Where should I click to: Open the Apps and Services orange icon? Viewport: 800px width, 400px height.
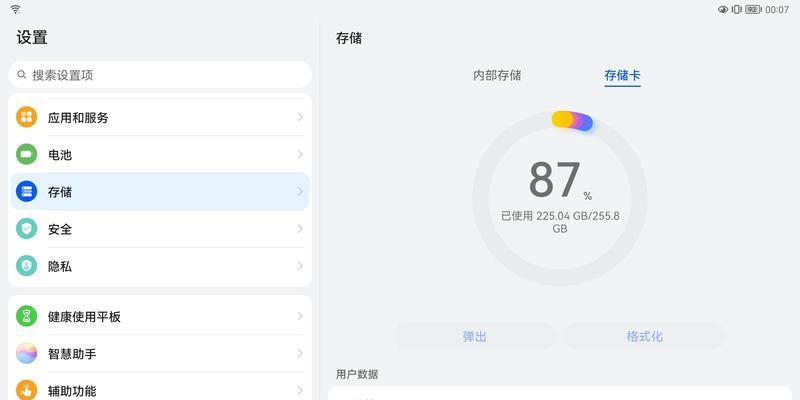(x=27, y=117)
